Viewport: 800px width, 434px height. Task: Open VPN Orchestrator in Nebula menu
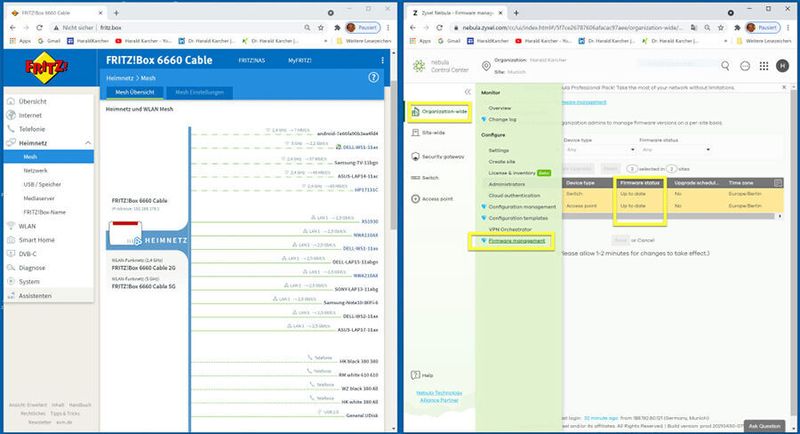(510, 229)
